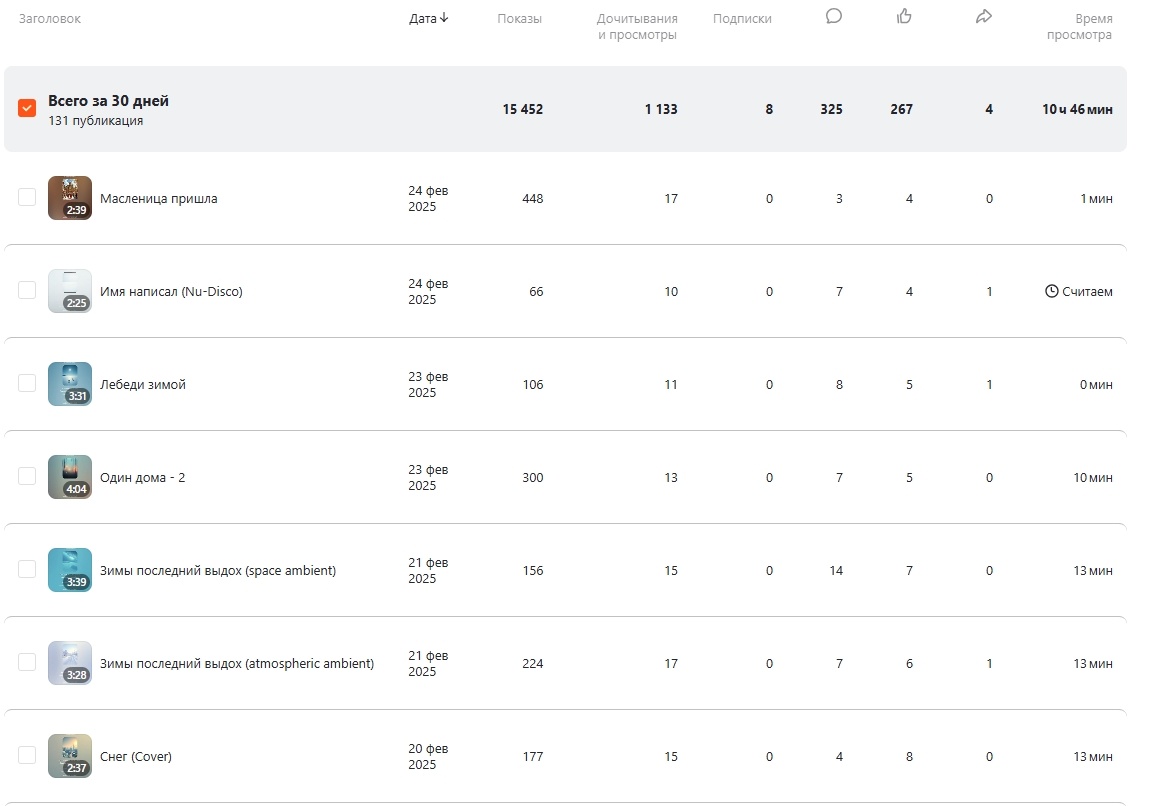Open the Имя написал (Nu-Disco) thumbnail
This screenshot has width=1152, height=806.
tap(70, 291)
